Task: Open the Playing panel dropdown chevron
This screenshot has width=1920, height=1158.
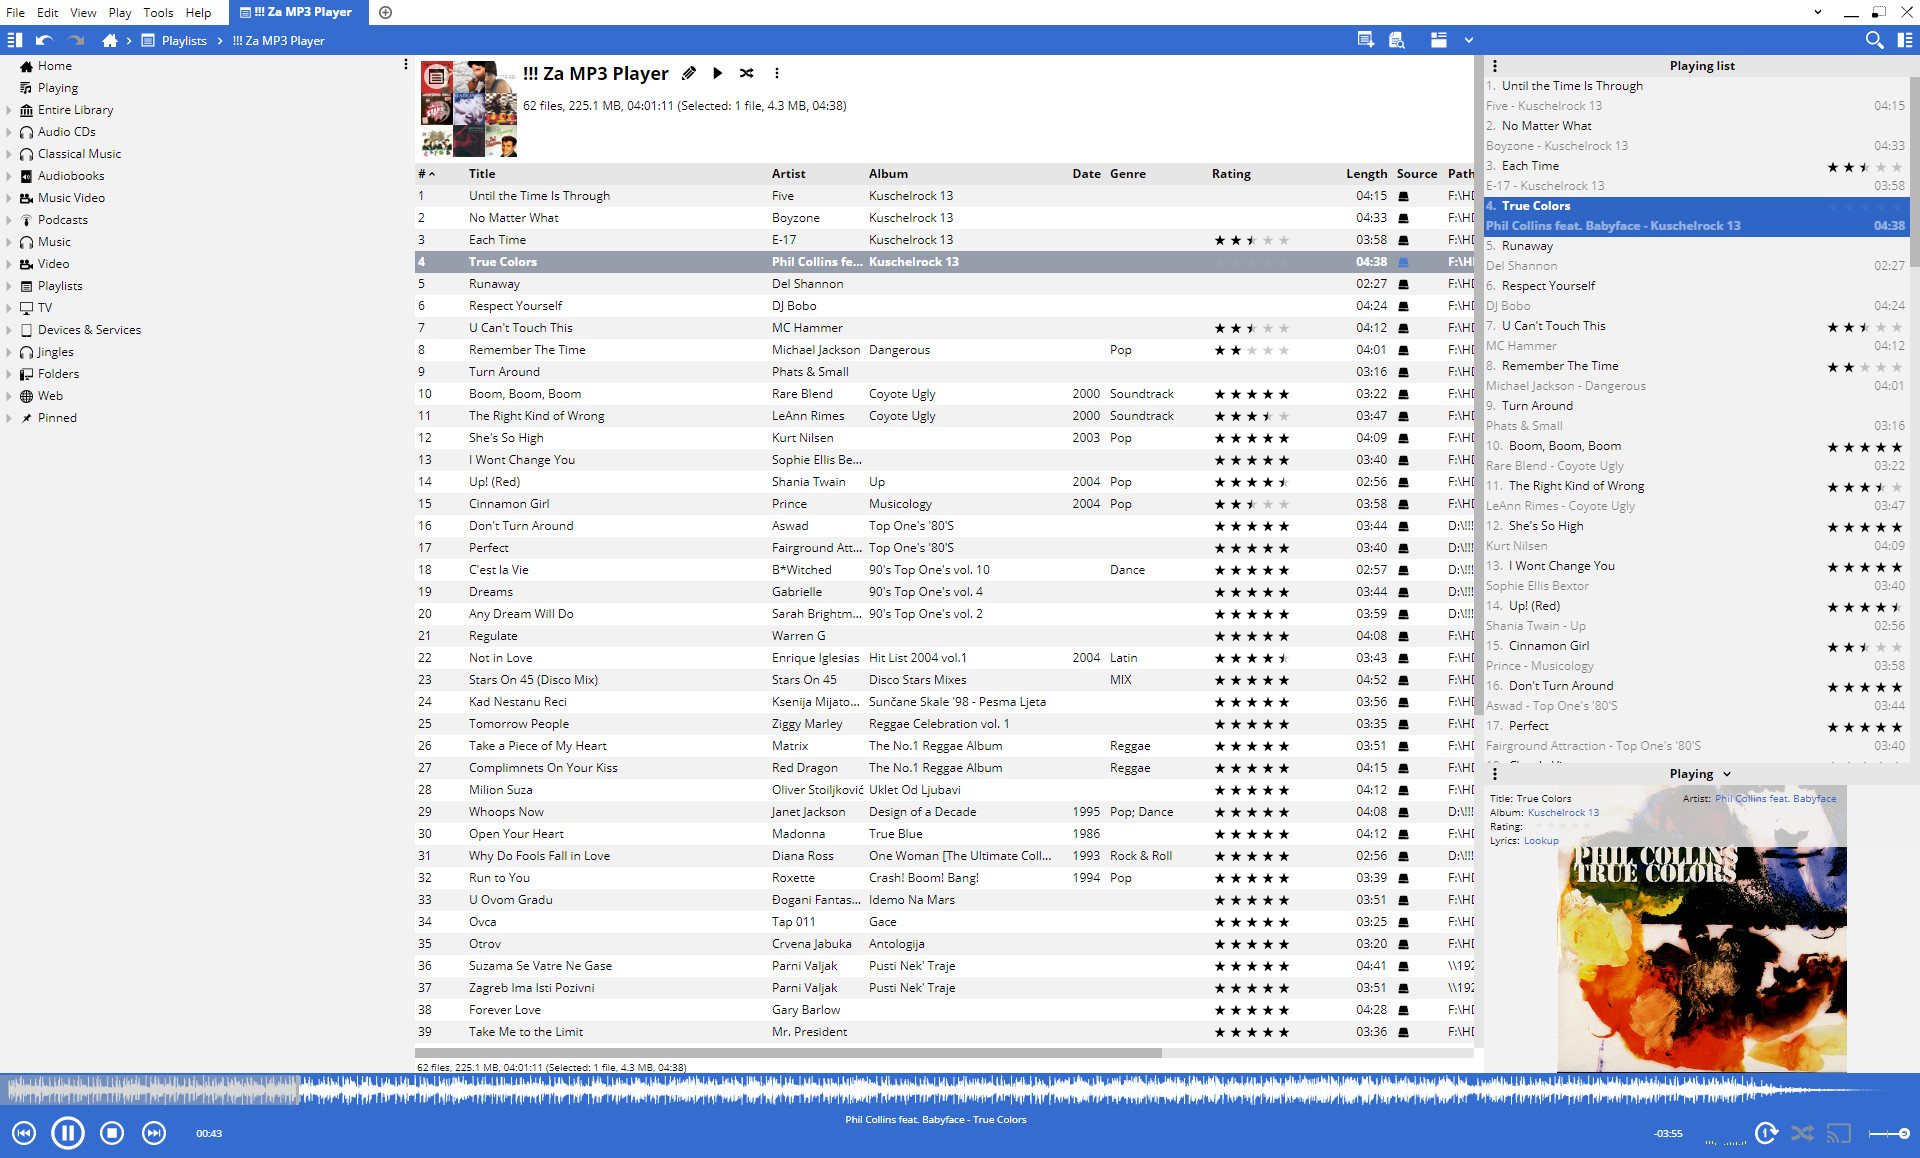Action: pos(1727,774)
